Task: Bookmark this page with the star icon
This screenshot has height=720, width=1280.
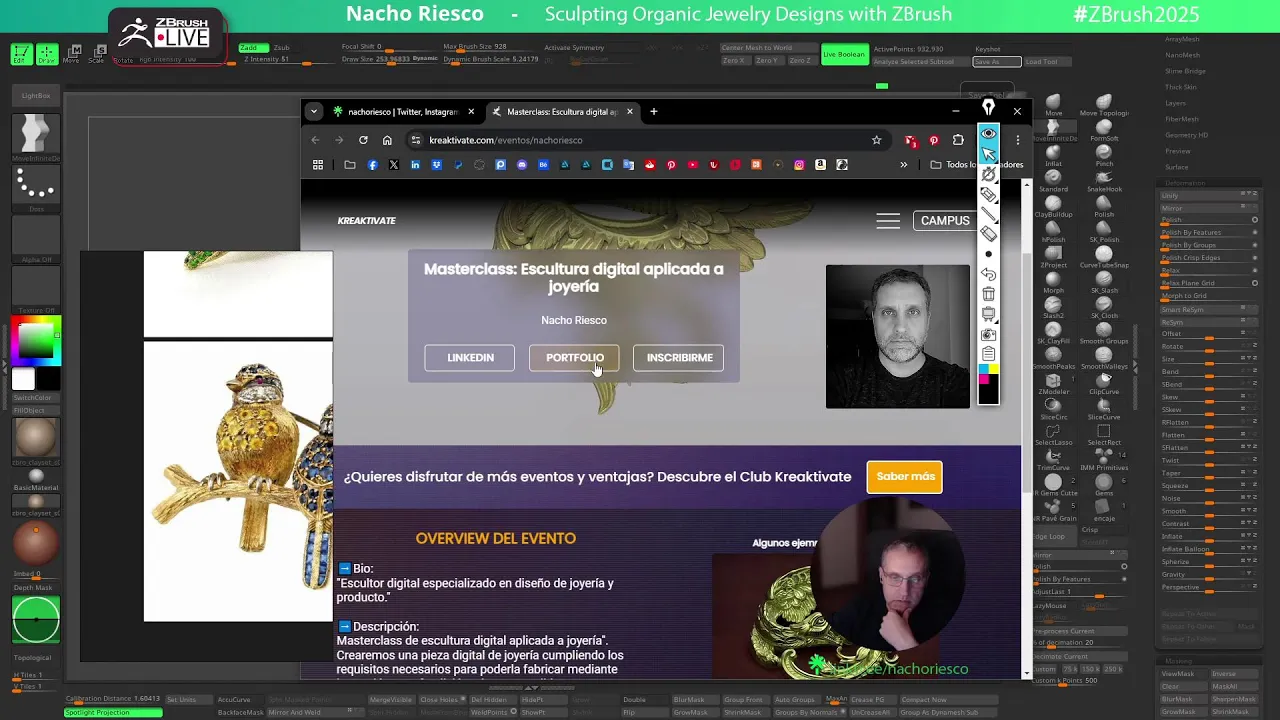Action: tap(876, 140)
